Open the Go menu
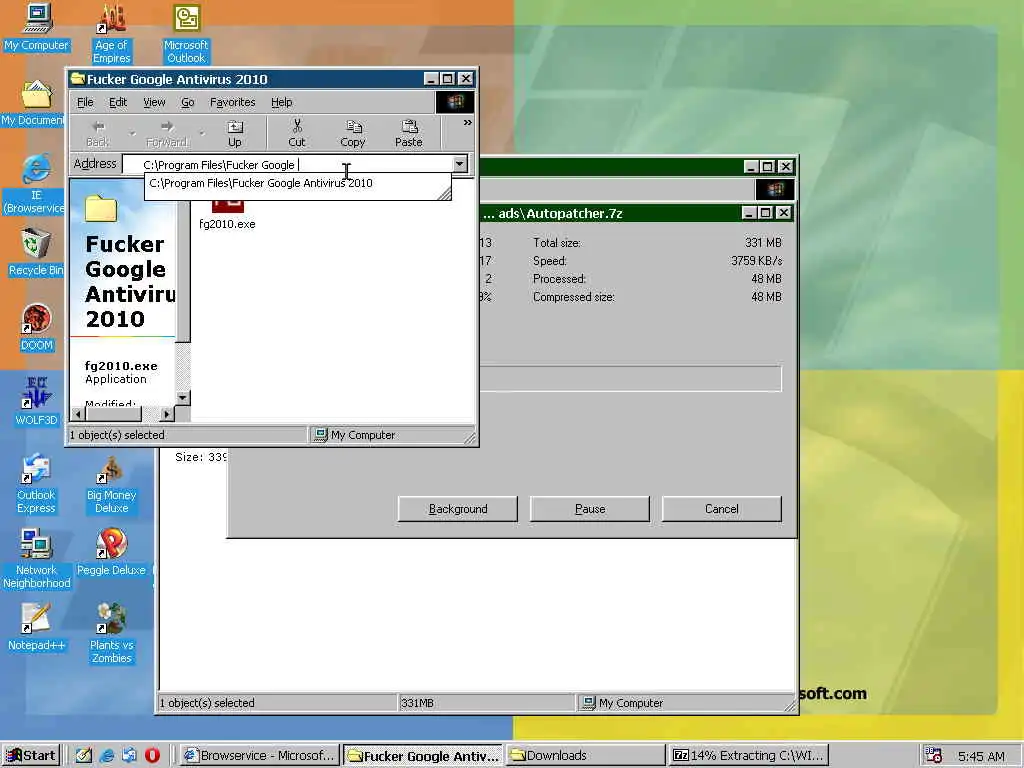1024x768 pixels. tap(188, 102)
